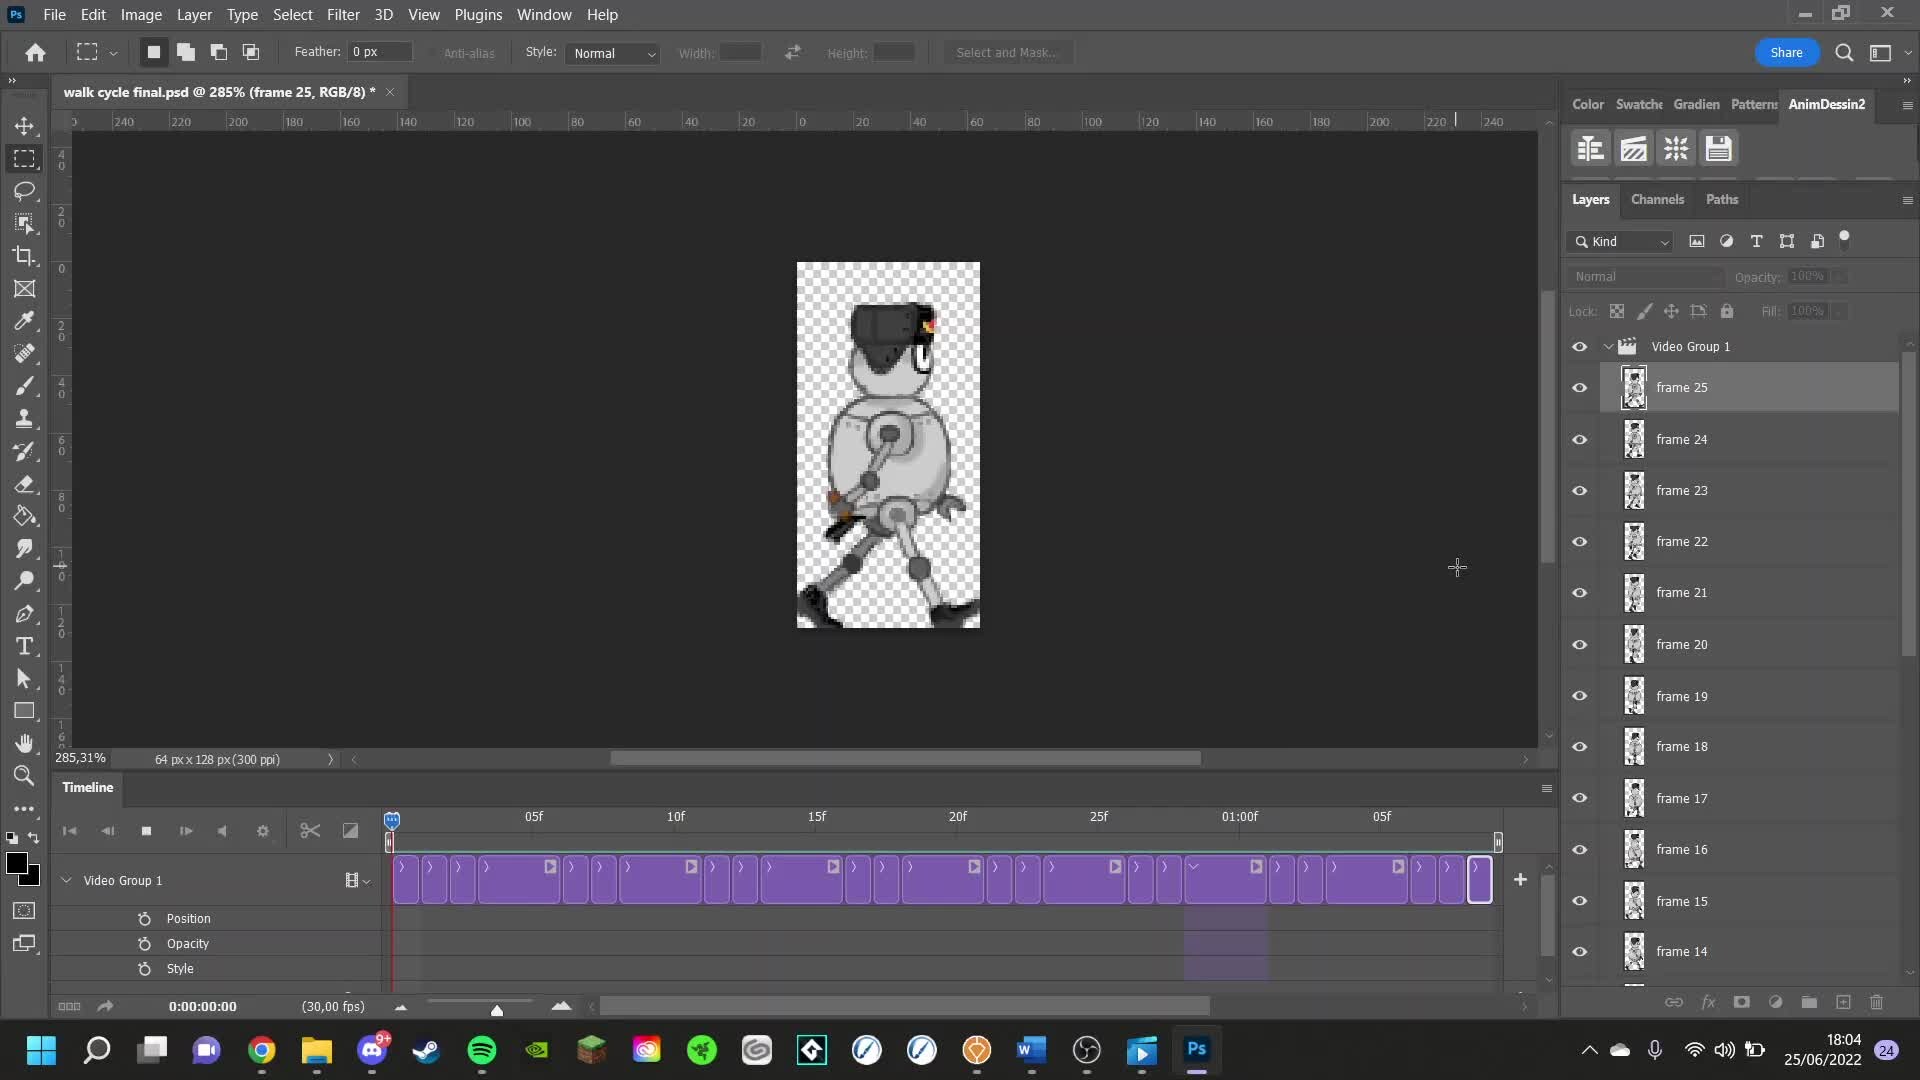
Task: Open the blending mode Normal dropdown
Action: [x=1645, y=276]
